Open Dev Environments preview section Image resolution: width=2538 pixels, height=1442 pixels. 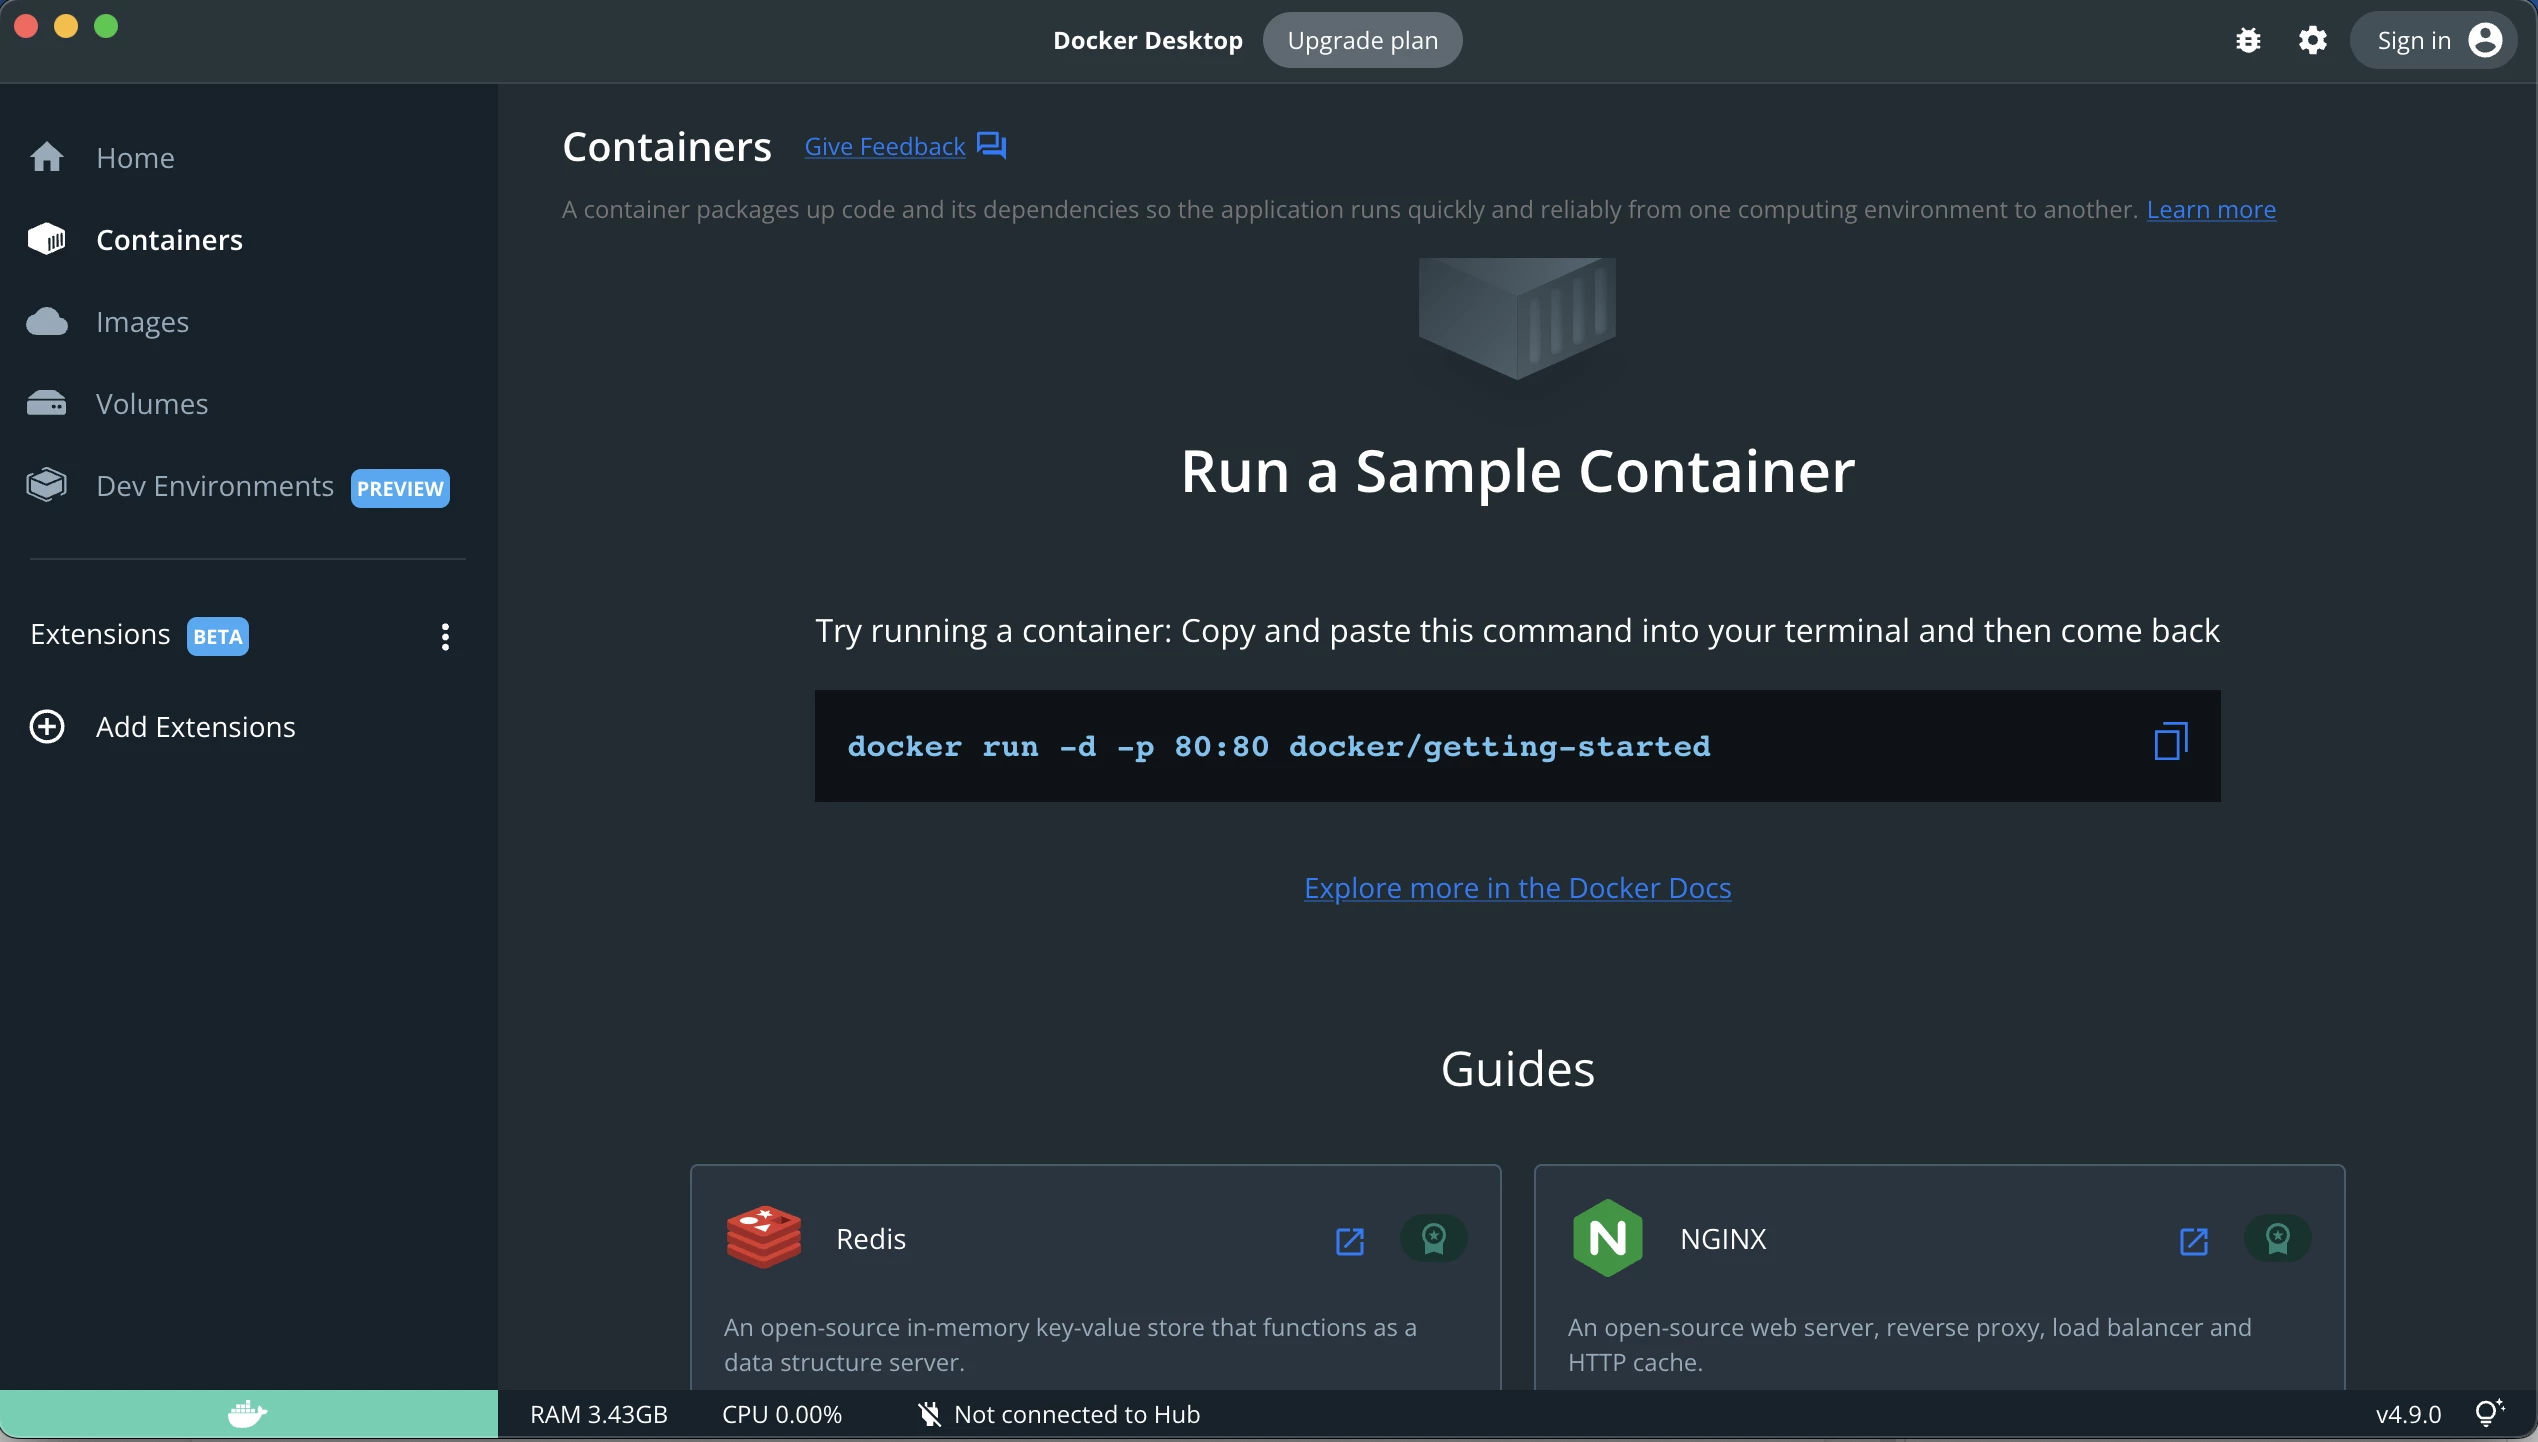(x=214, y=486)
